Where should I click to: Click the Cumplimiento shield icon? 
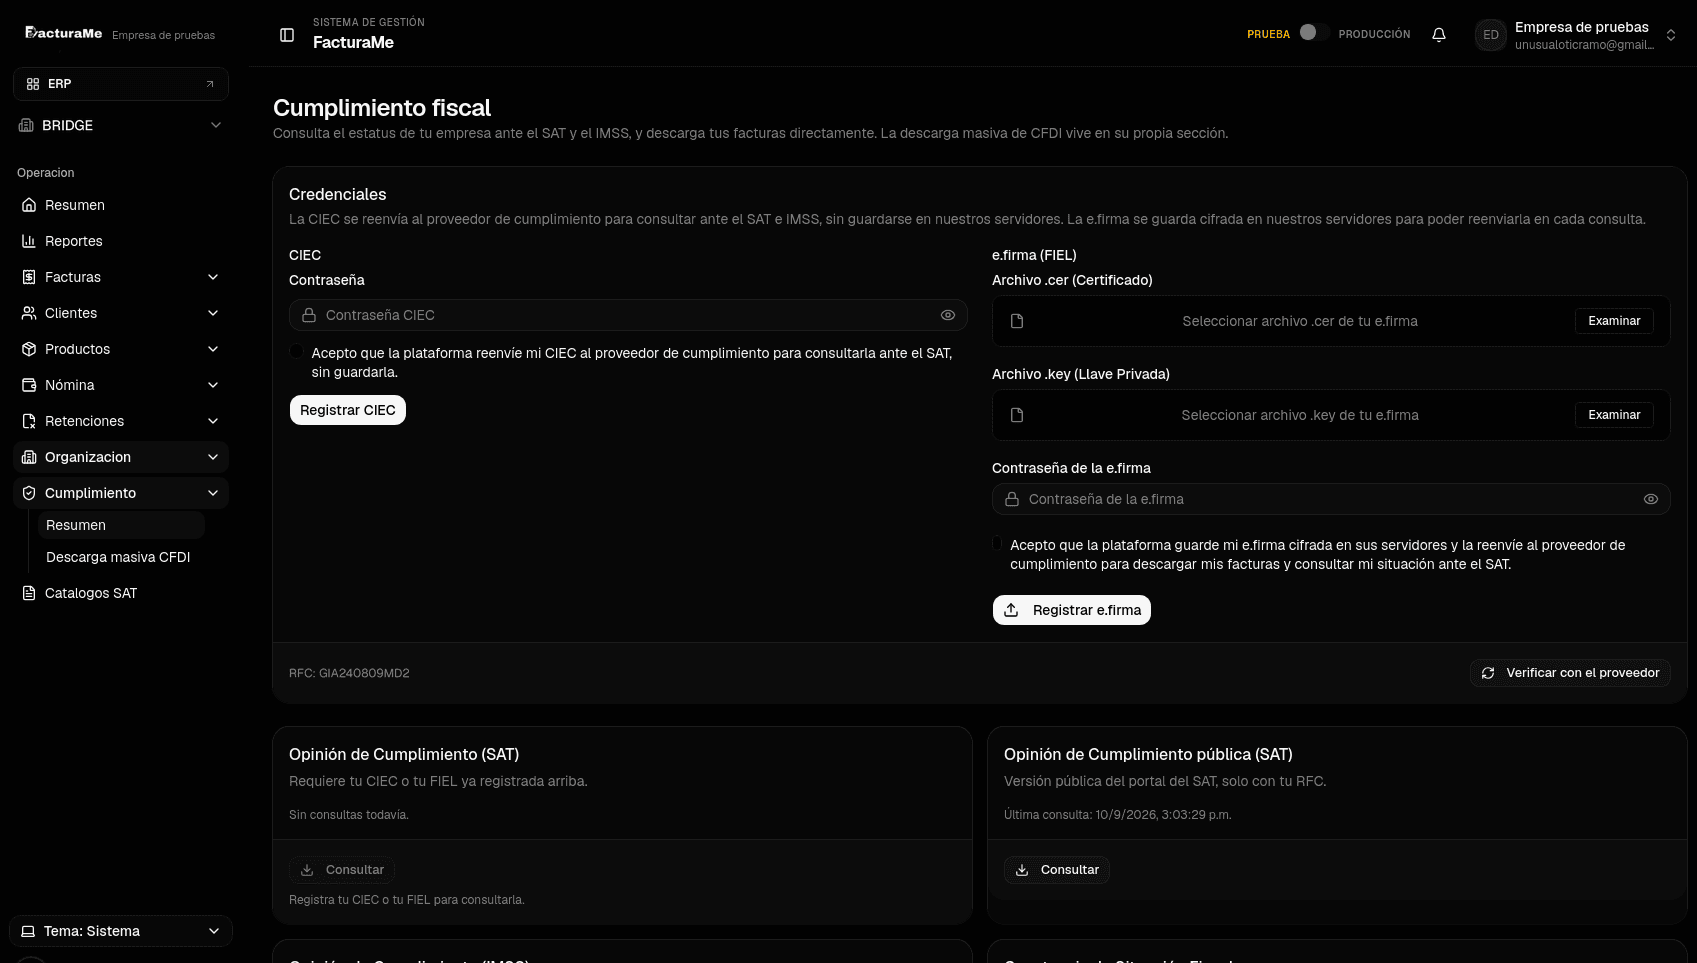29,493
